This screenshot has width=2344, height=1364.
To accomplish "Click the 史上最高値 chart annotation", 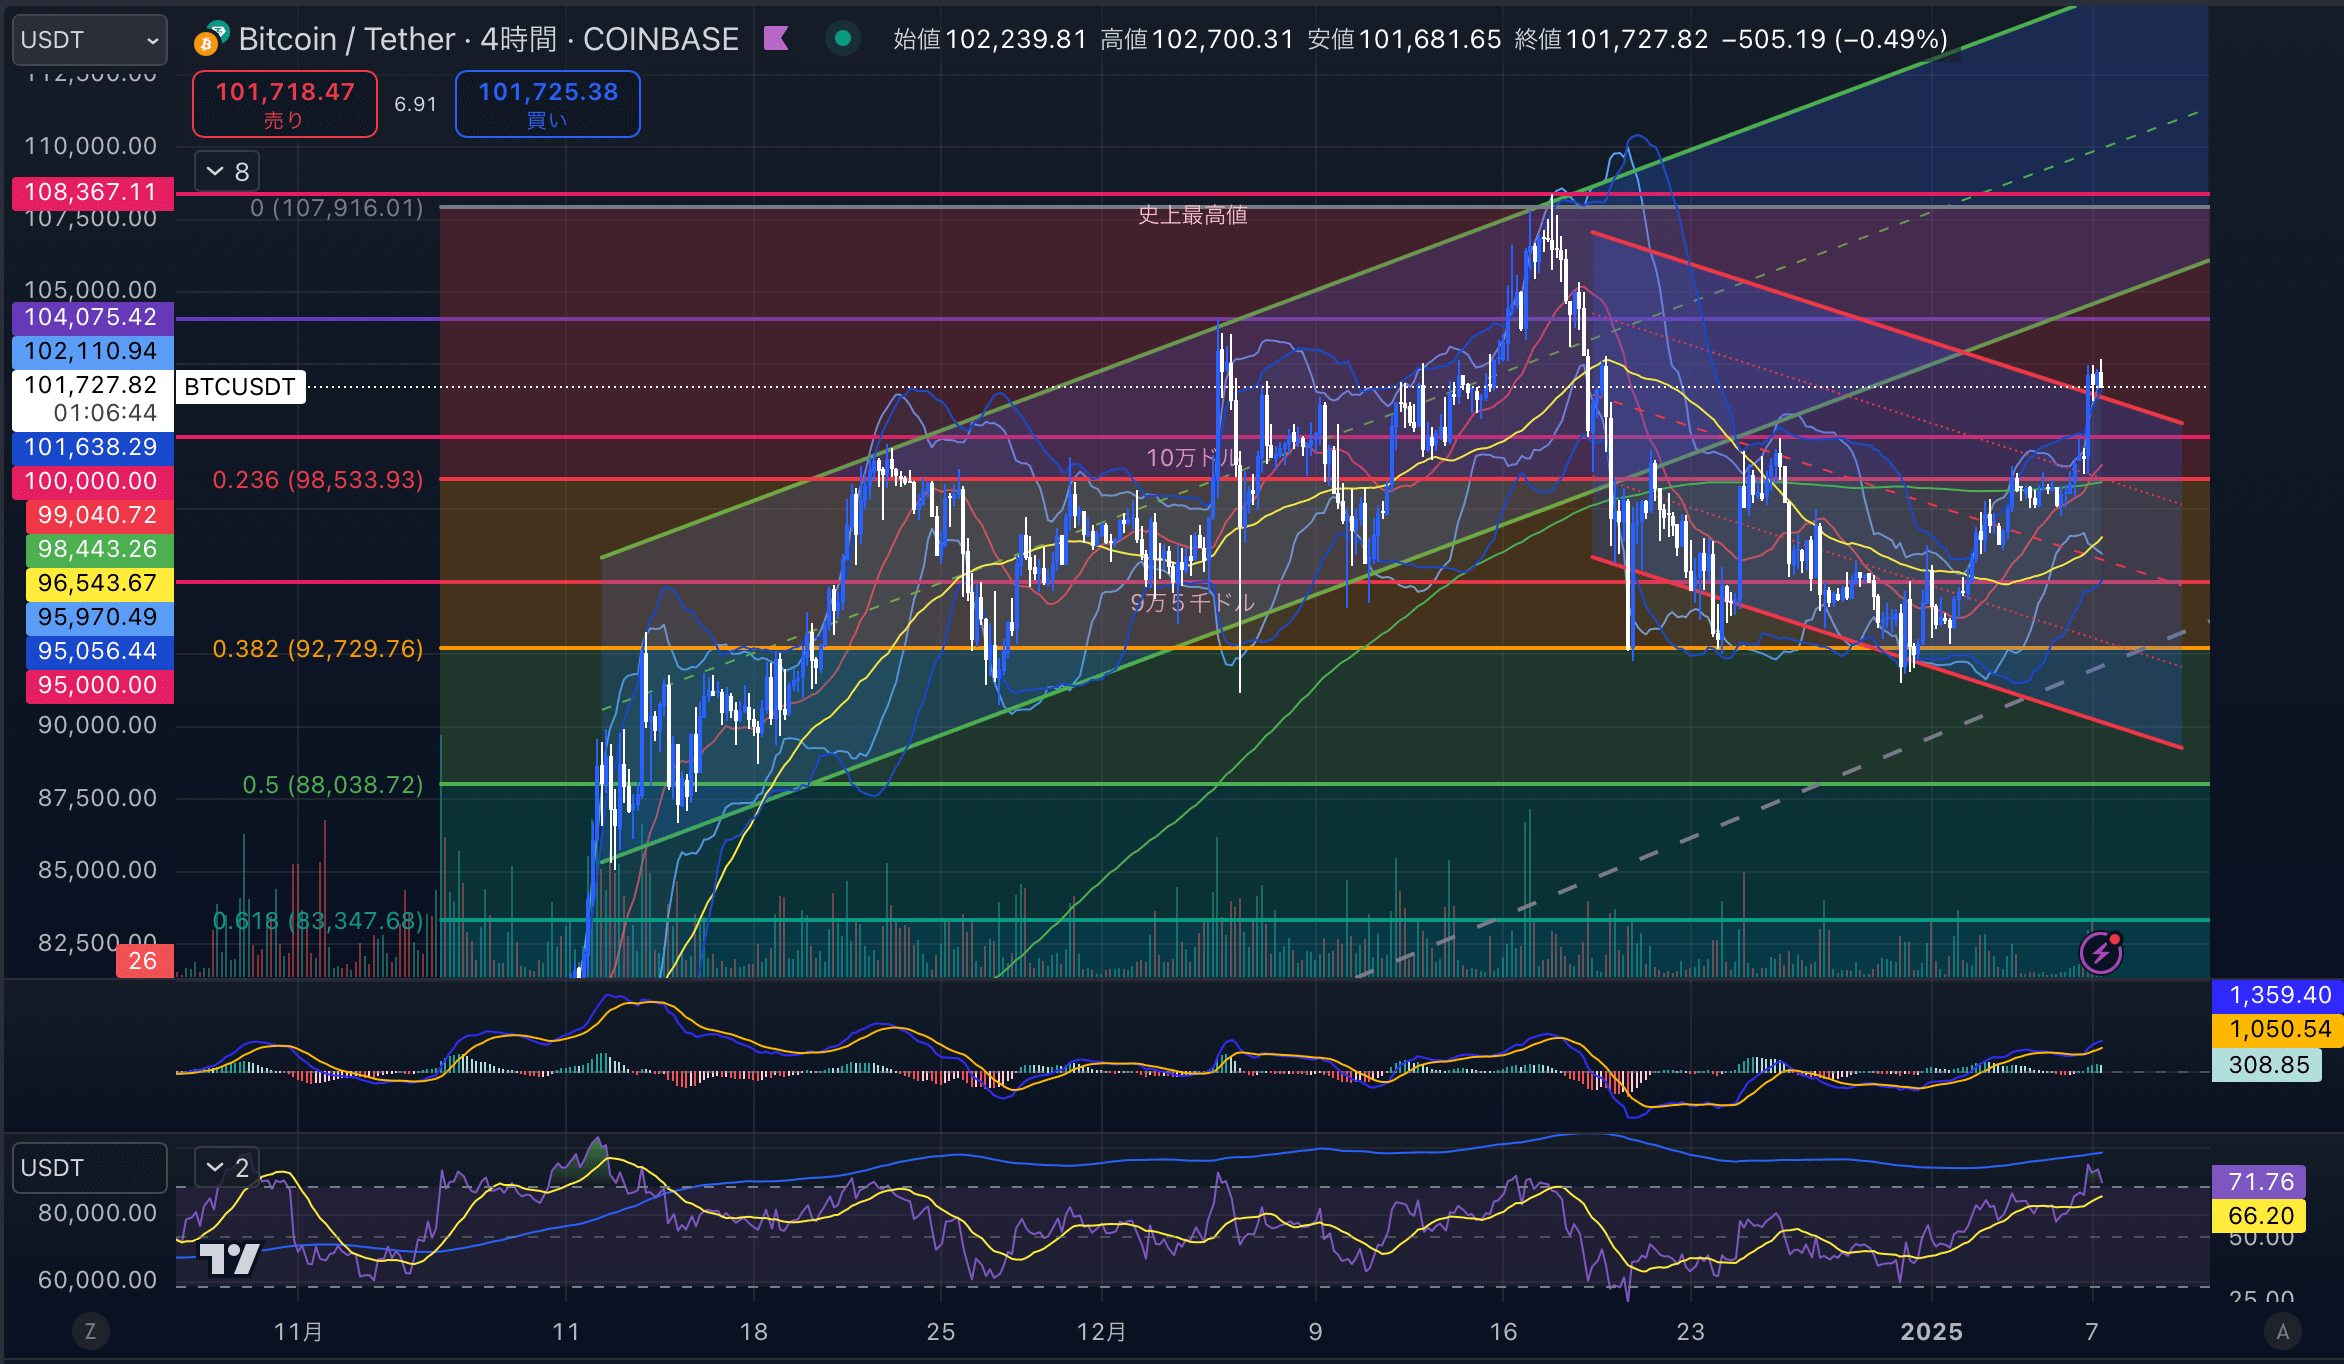I will pyautogui.click(x=1192, y=215).
